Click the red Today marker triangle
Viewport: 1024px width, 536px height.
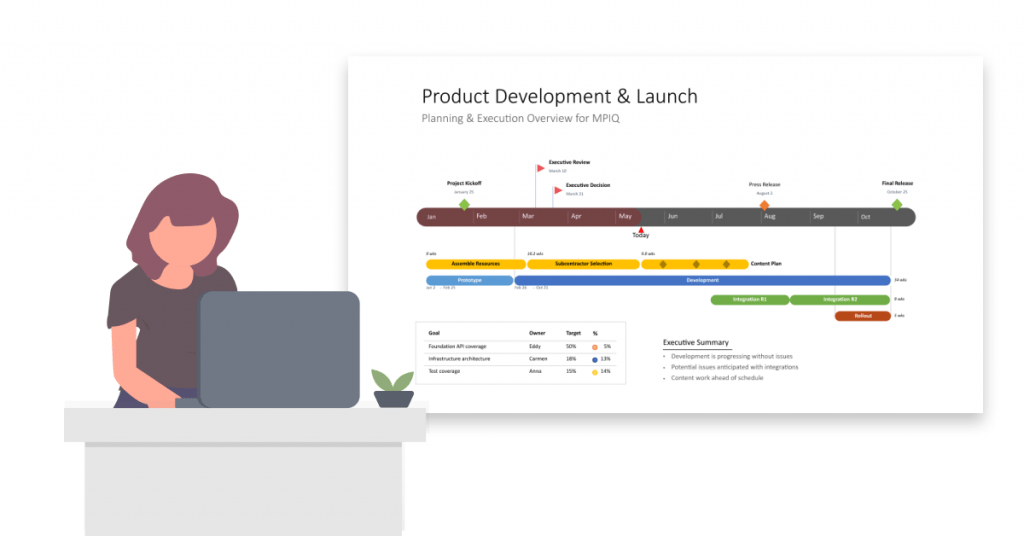(x=640, y=229)
